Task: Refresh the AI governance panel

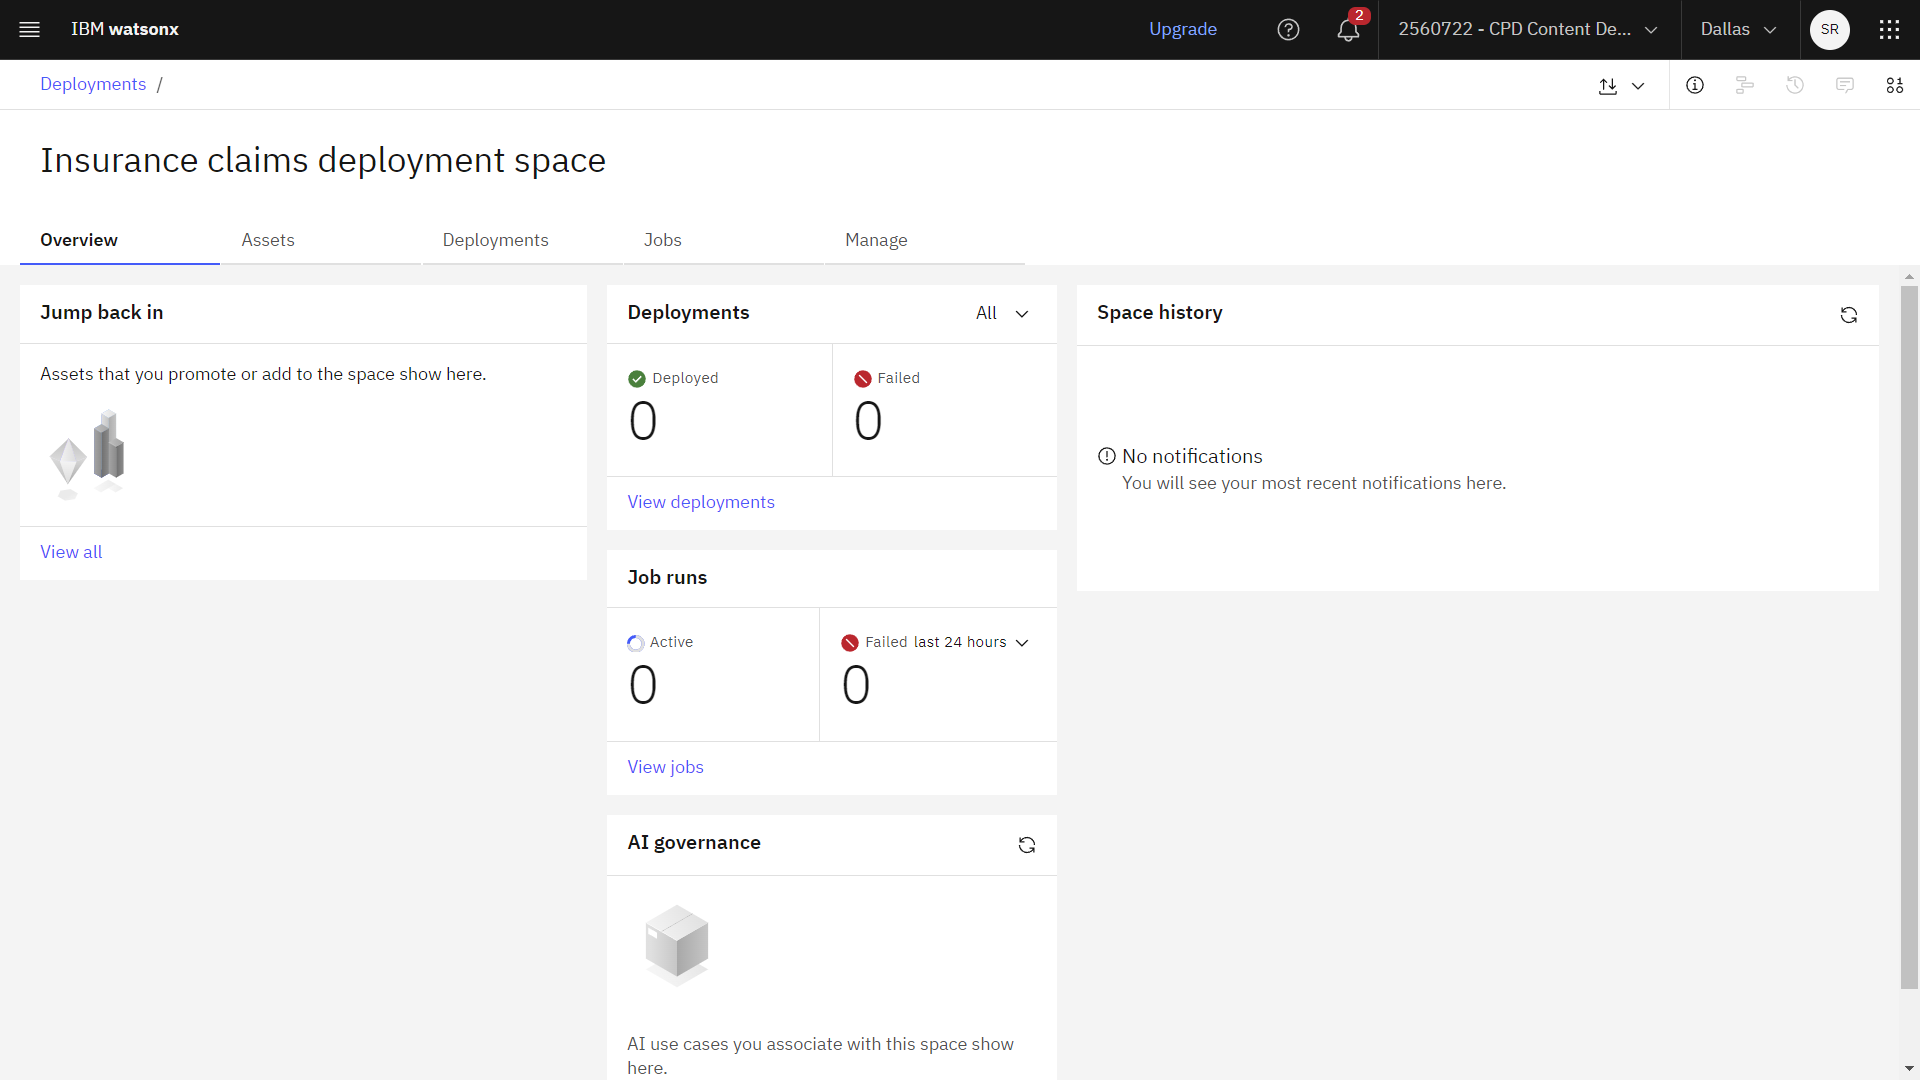Action: (1027, 845)
